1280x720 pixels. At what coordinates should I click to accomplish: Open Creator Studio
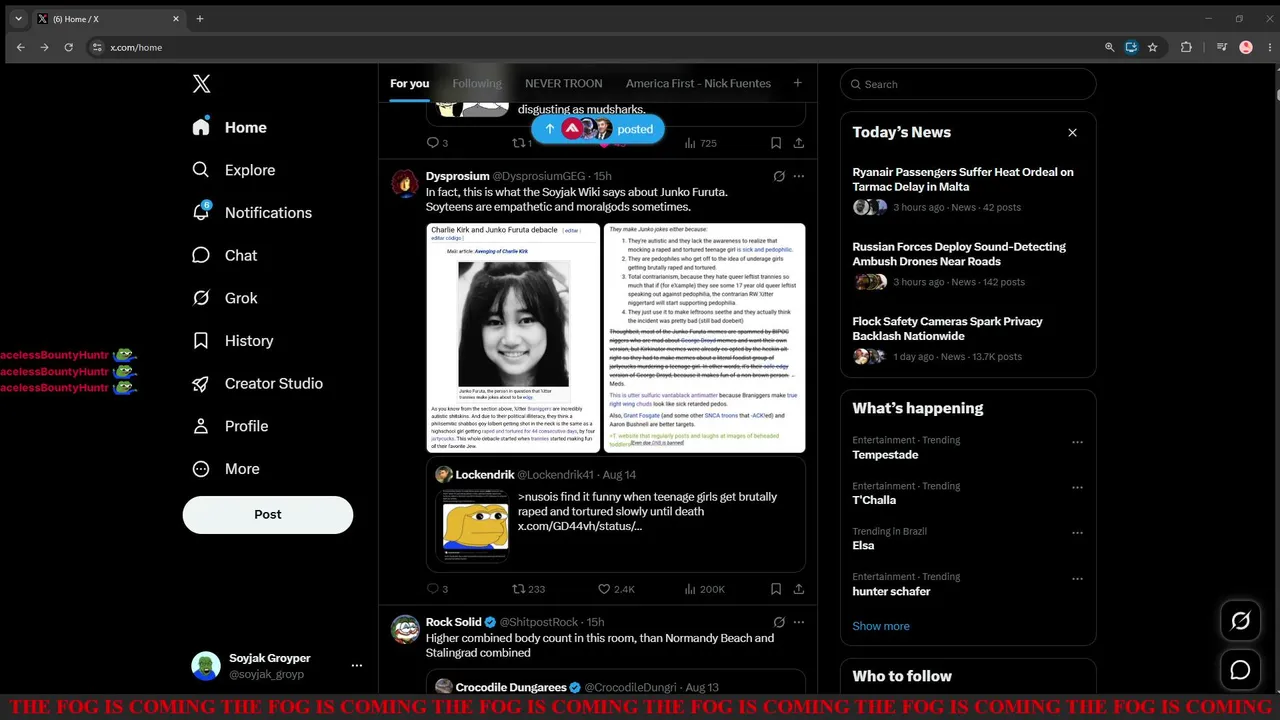click(x=258, y=383)
